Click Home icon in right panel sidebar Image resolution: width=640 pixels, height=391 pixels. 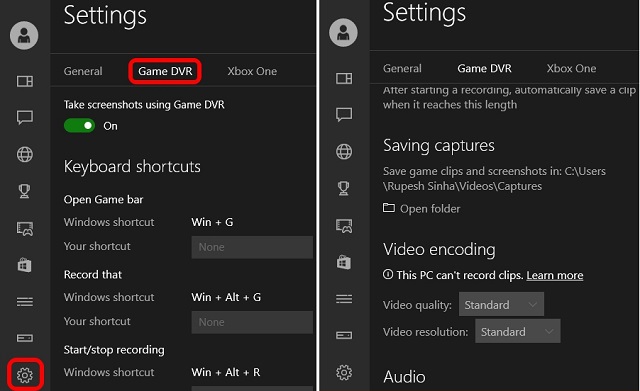[x=344, y=78]
